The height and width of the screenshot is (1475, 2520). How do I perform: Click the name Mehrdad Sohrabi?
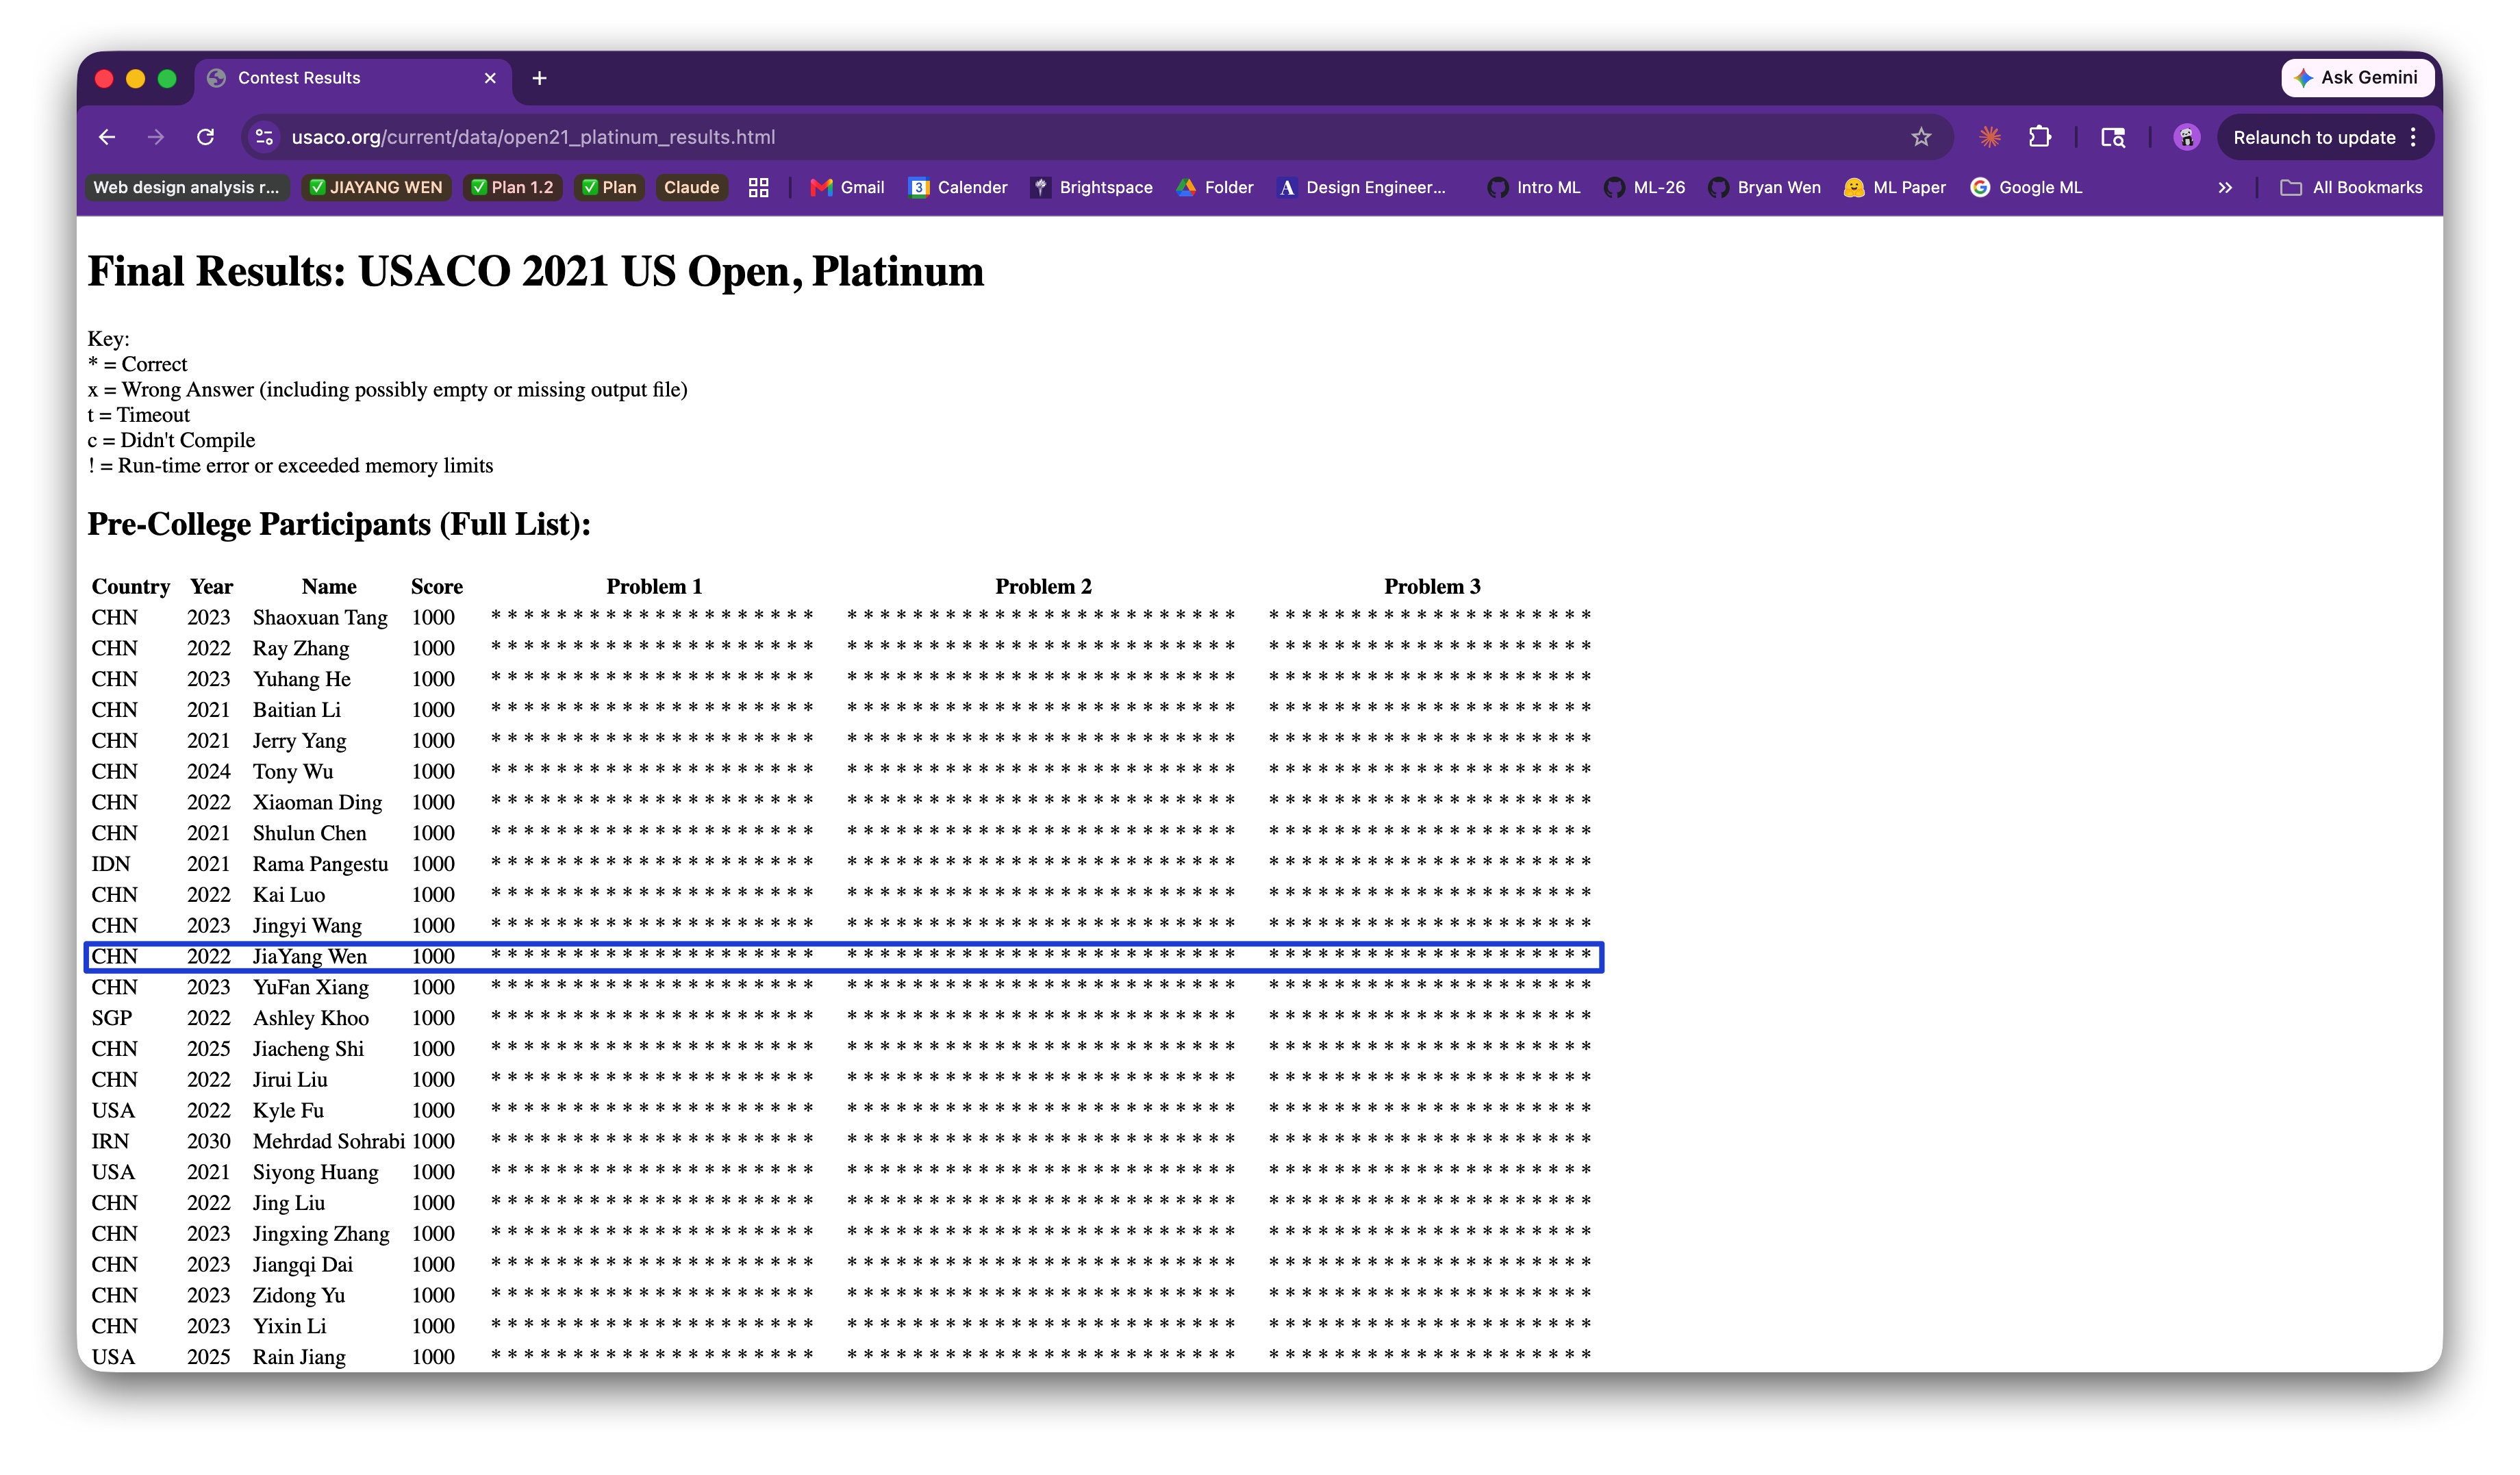(329, 1141)
